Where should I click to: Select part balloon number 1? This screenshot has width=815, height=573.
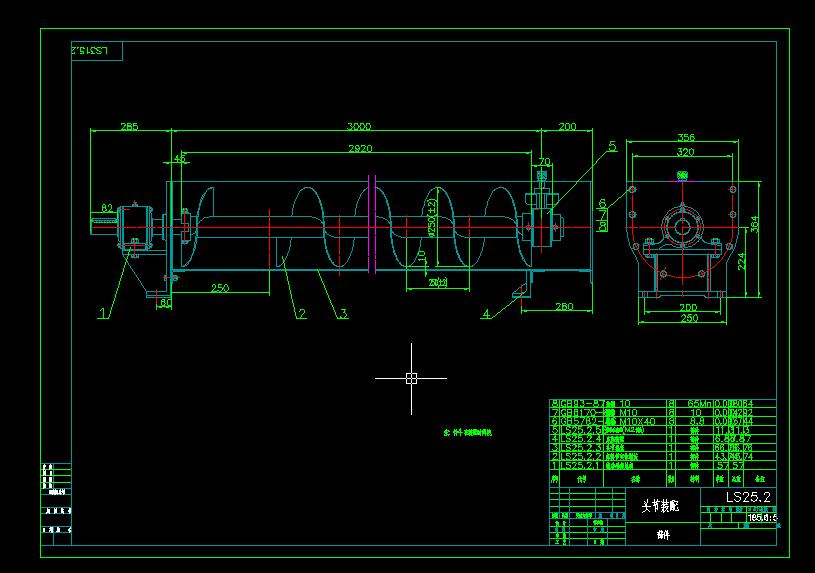[103, 313]
